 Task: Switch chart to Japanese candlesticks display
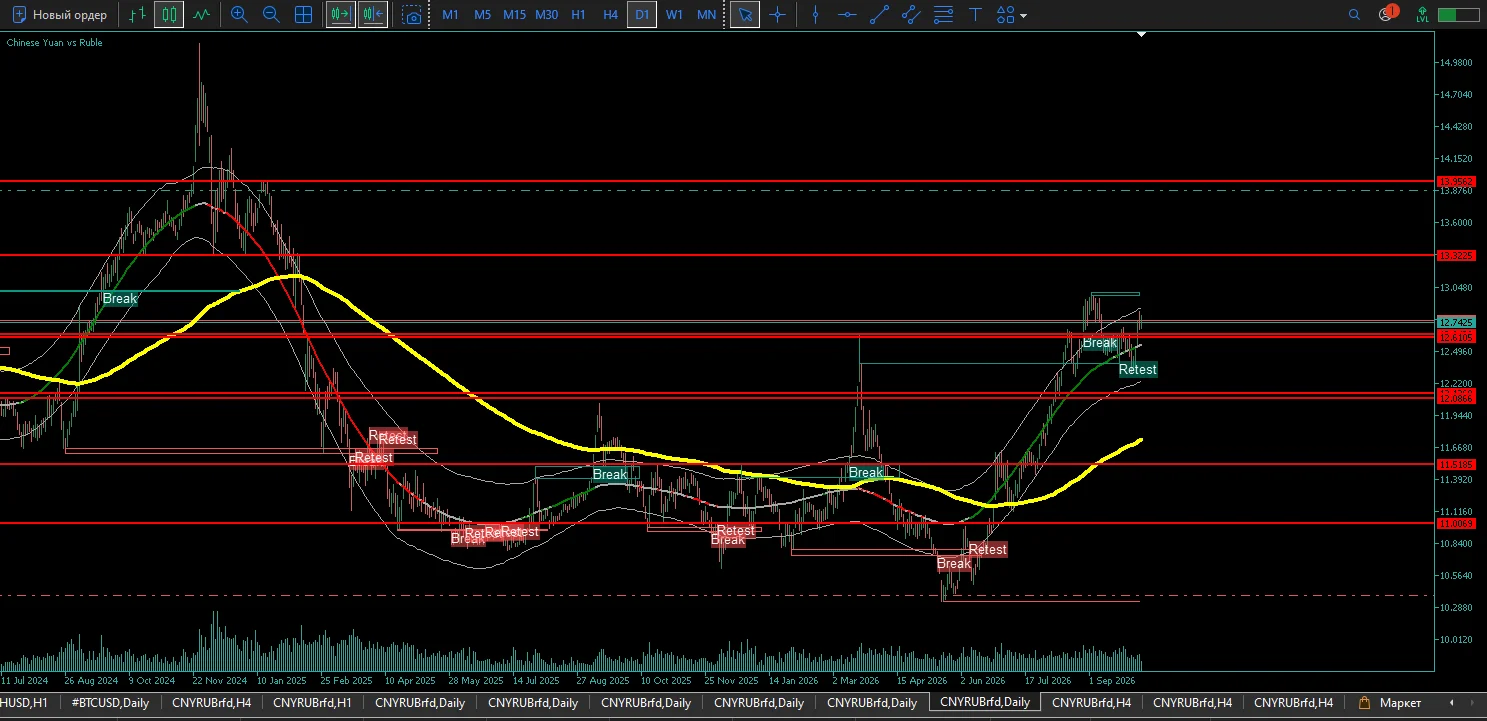pos(169,15)
